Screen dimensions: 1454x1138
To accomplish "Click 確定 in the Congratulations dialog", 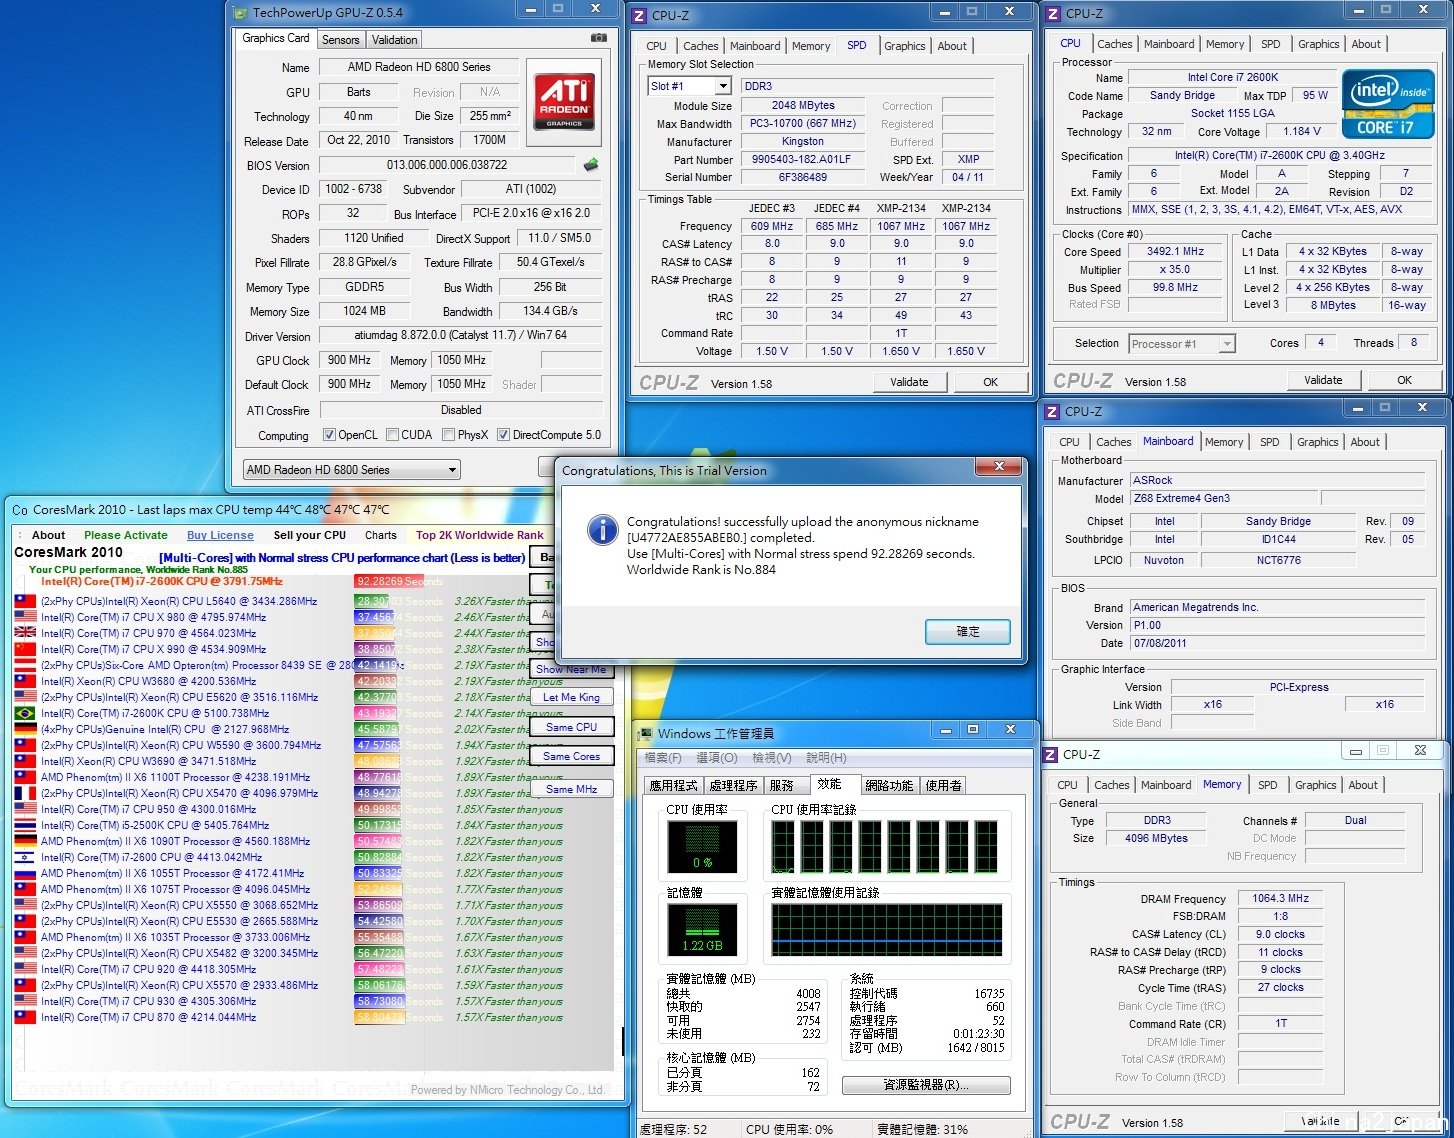I will pyautogui.click(x=968, y=632).
